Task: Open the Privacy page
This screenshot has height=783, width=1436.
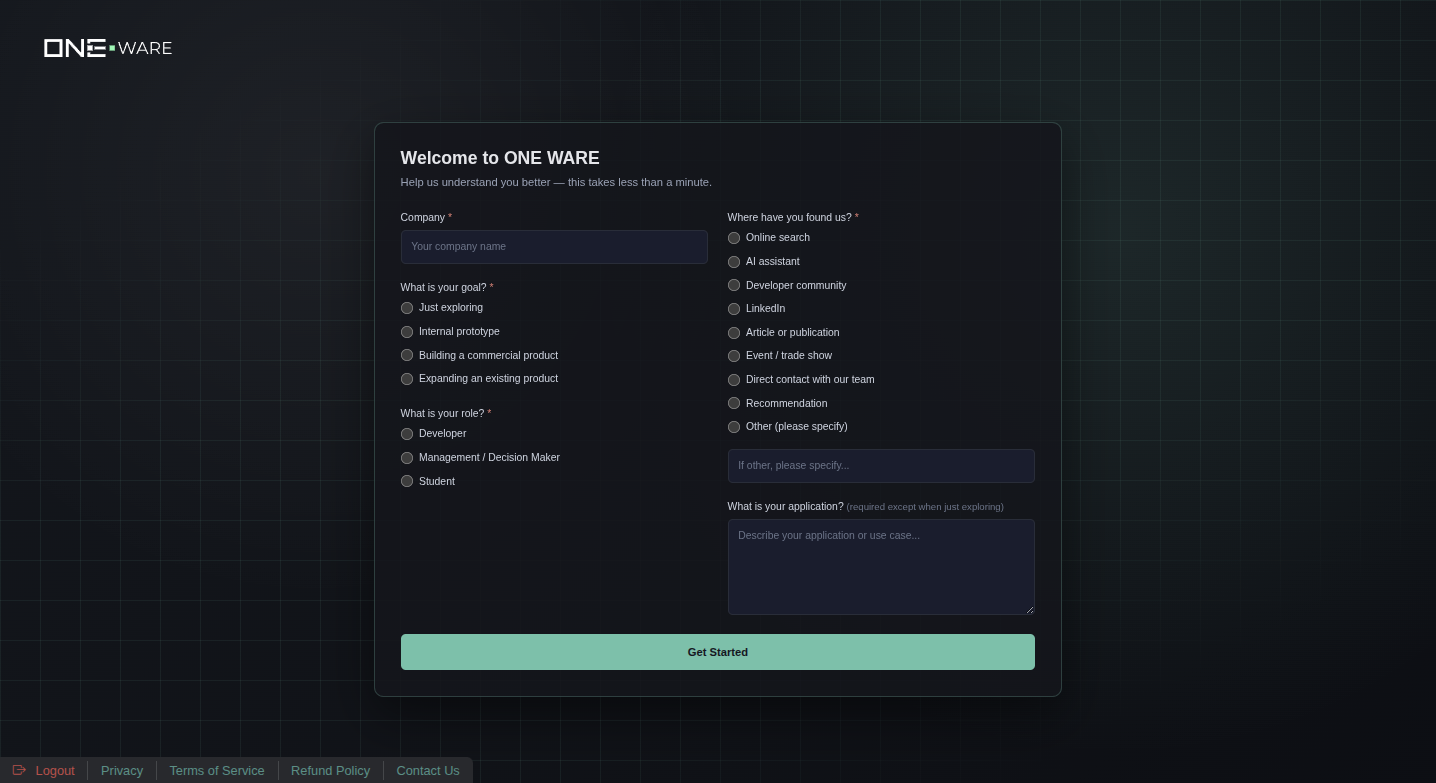Action: (121, 770)
